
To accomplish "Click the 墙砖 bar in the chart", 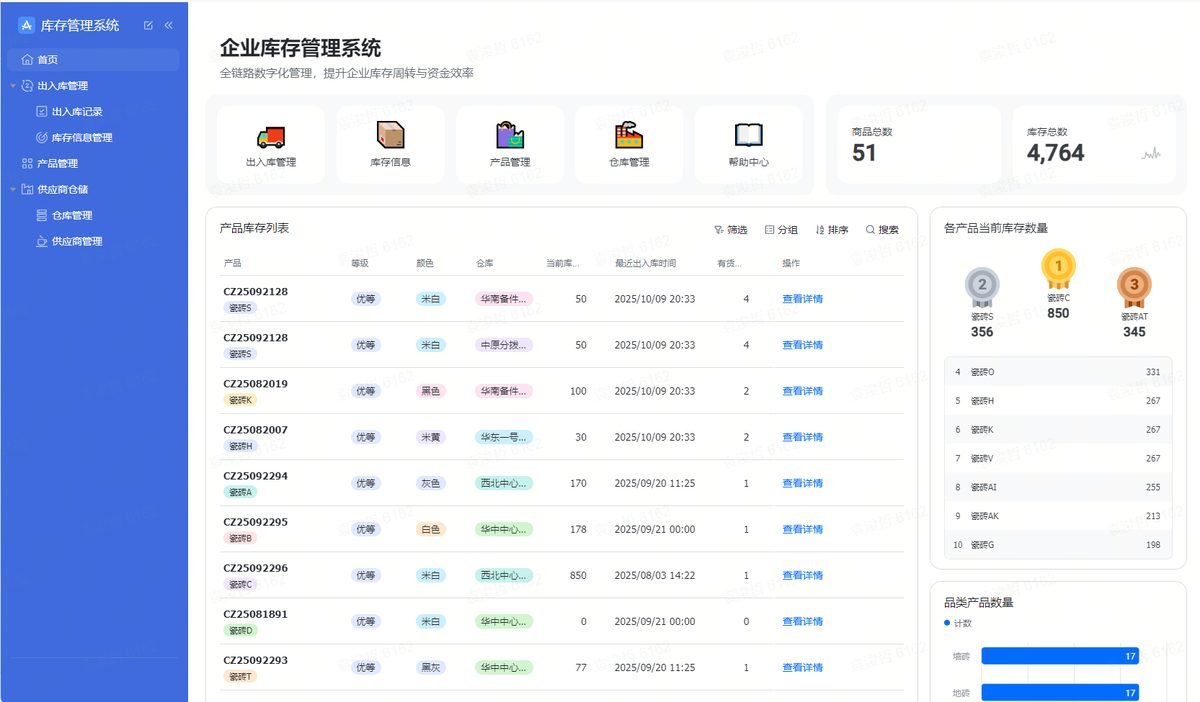I will pos(1060,656).
